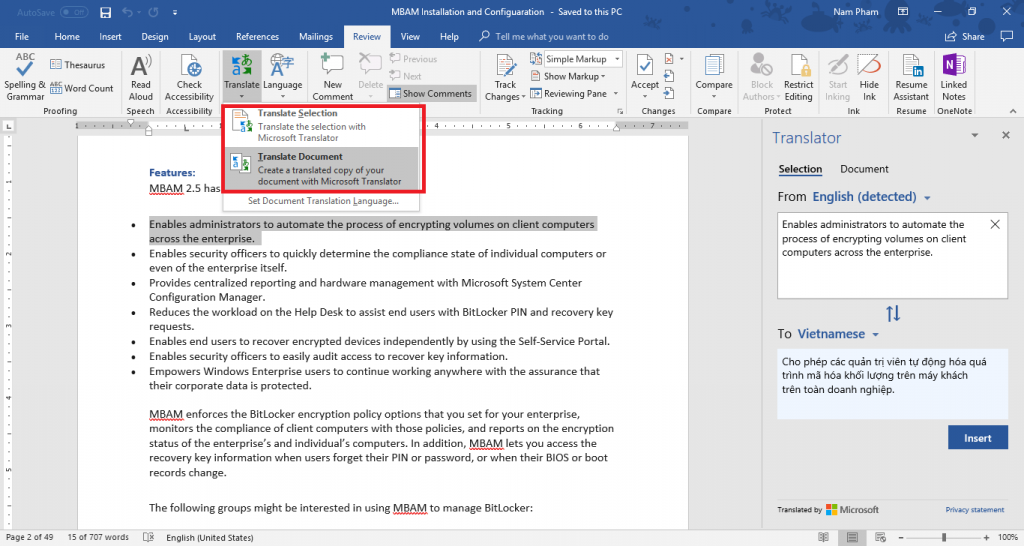Click page 2 of 49 indicator
The image size is (1024, 546).
[29, 538]
